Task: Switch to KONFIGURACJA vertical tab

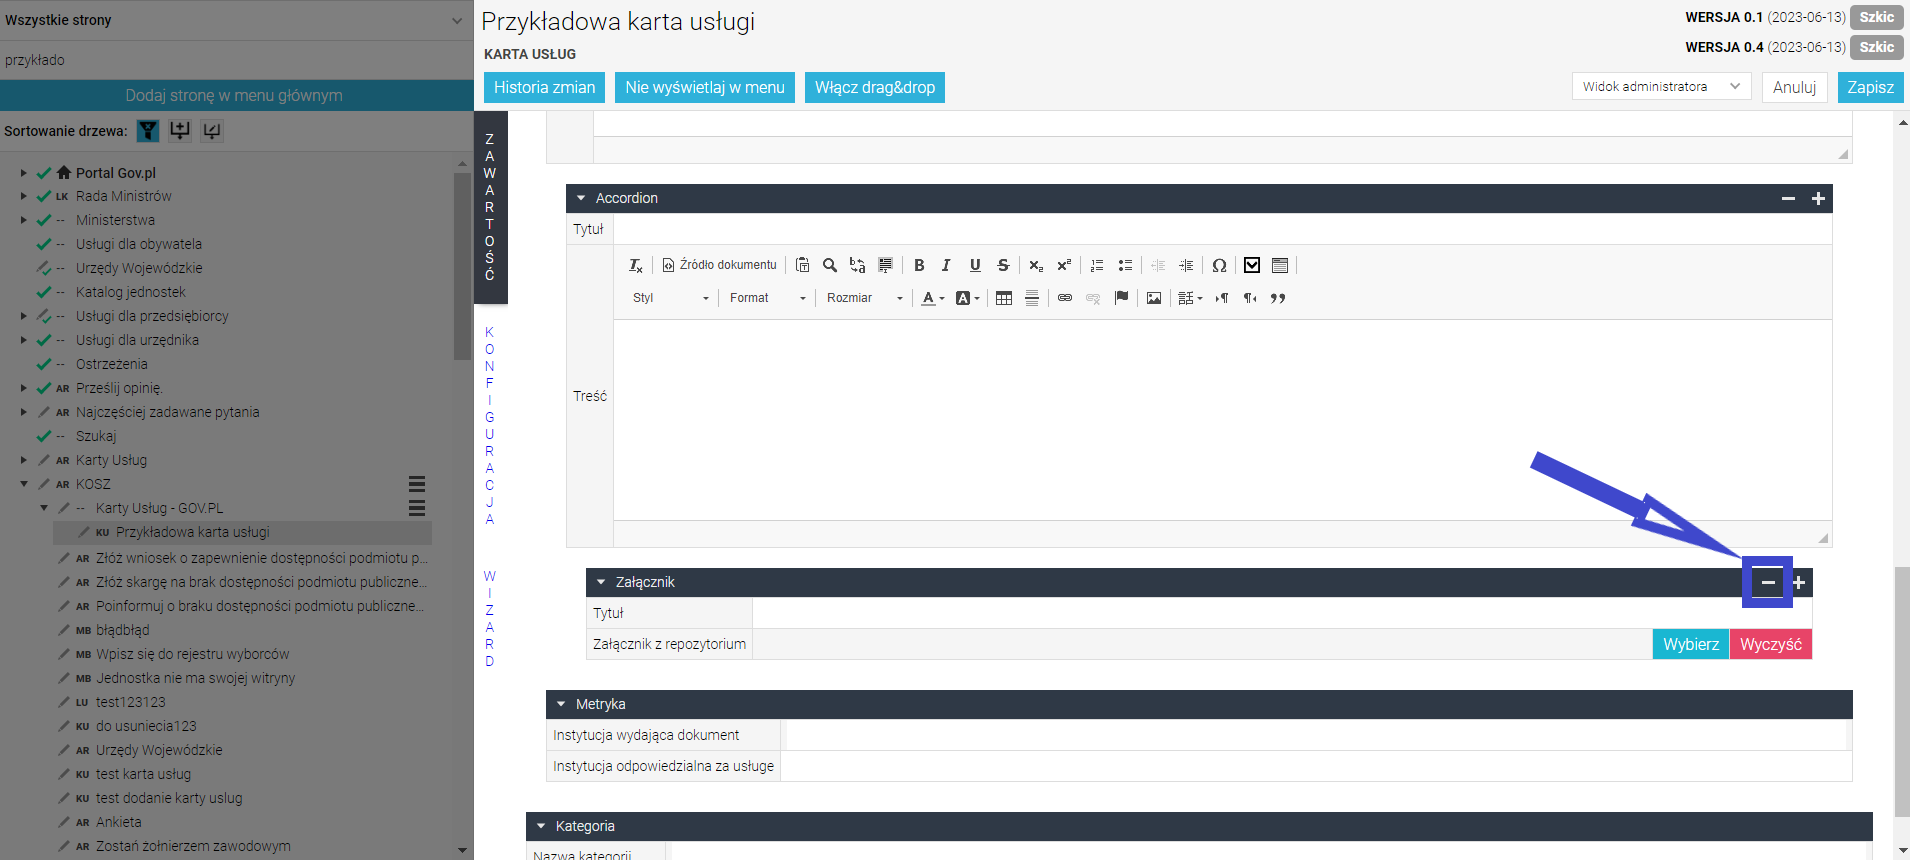Action: (490, 425)
